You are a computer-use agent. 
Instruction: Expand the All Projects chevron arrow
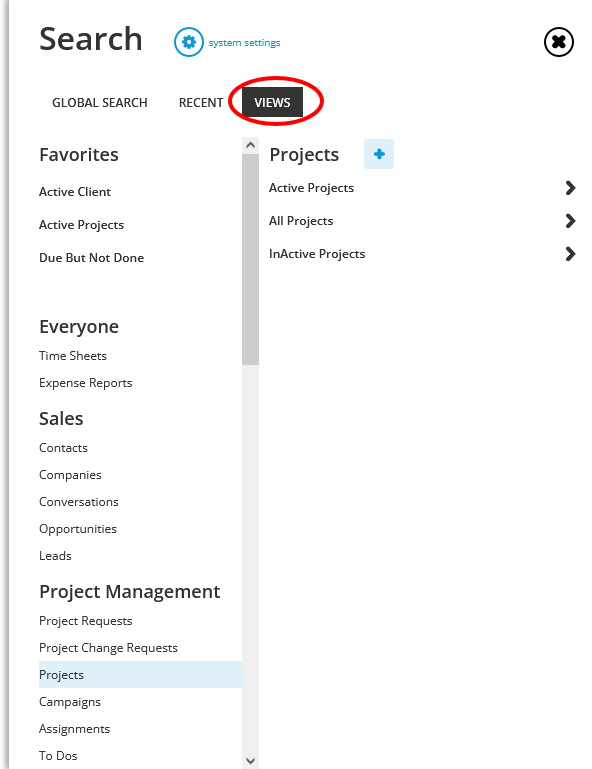coord(570,221)
